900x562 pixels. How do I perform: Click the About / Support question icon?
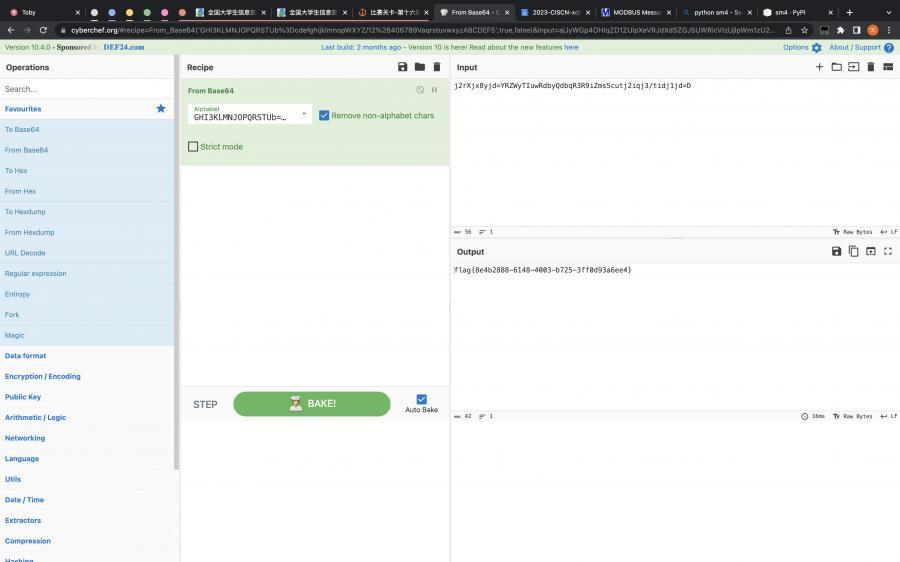click(x=889, y=48)
